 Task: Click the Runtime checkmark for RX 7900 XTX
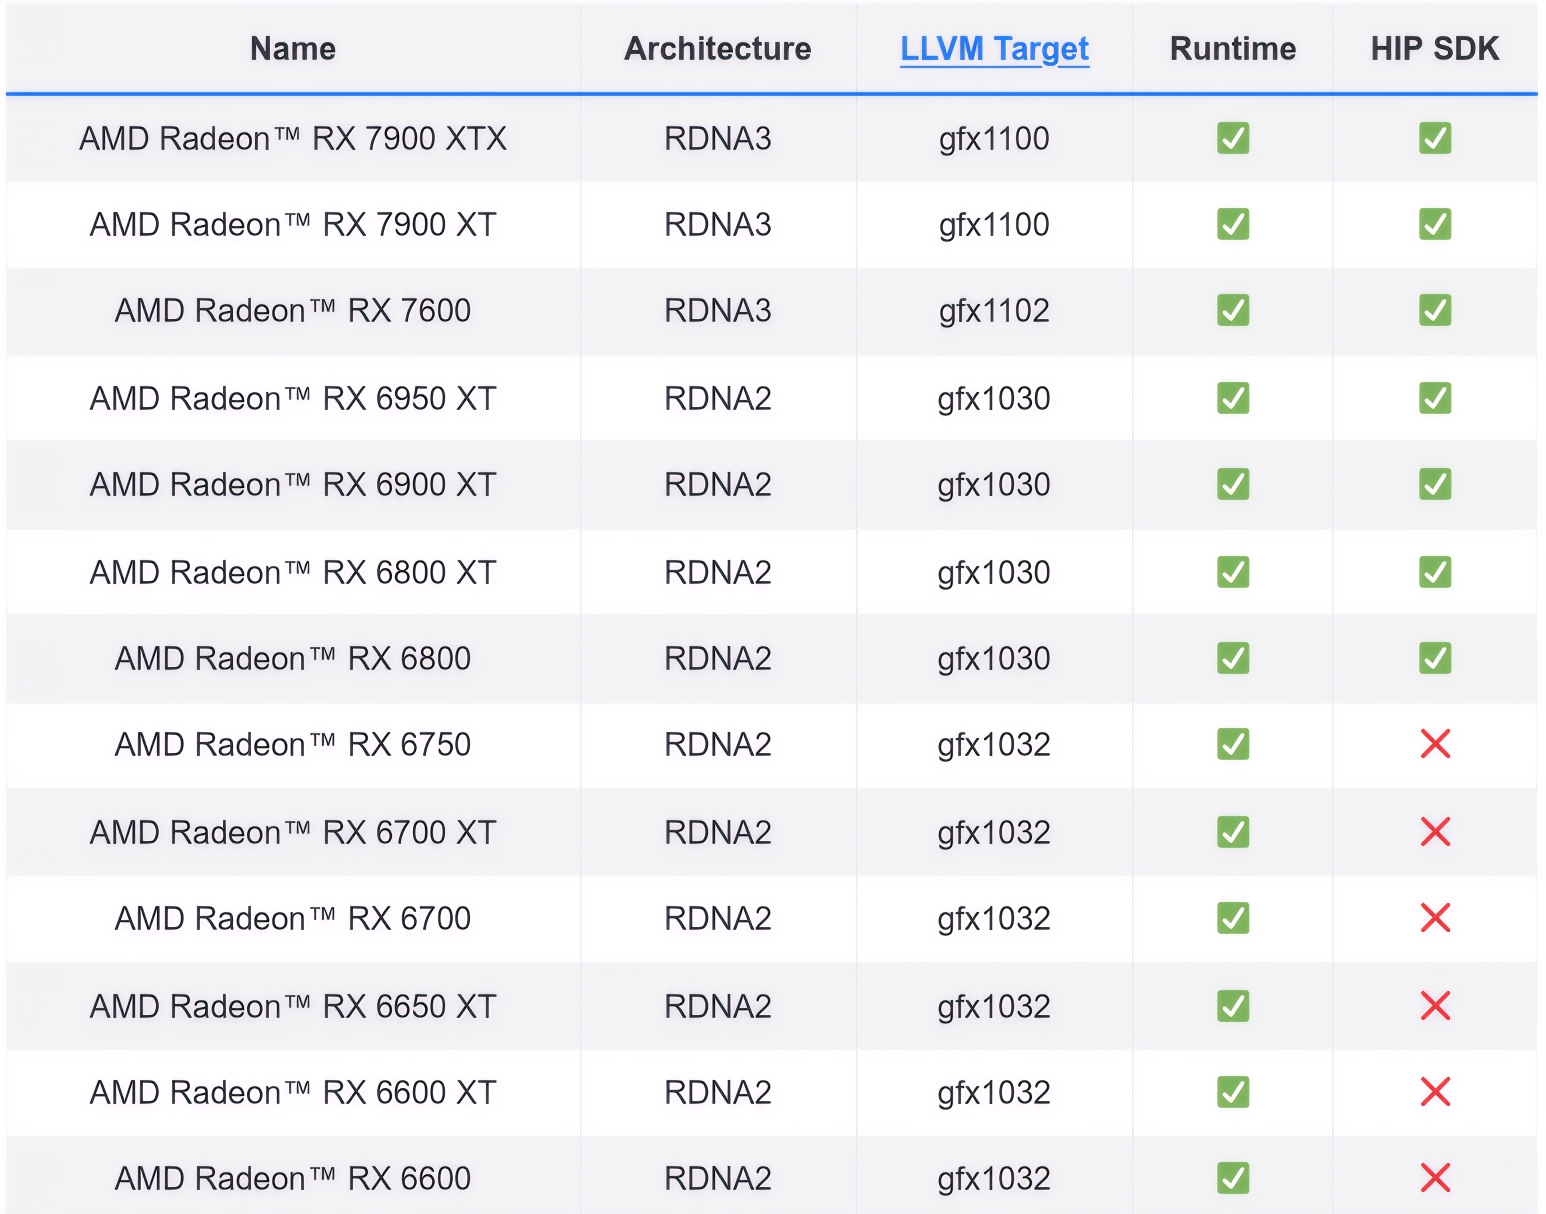tap(1233, 138)
